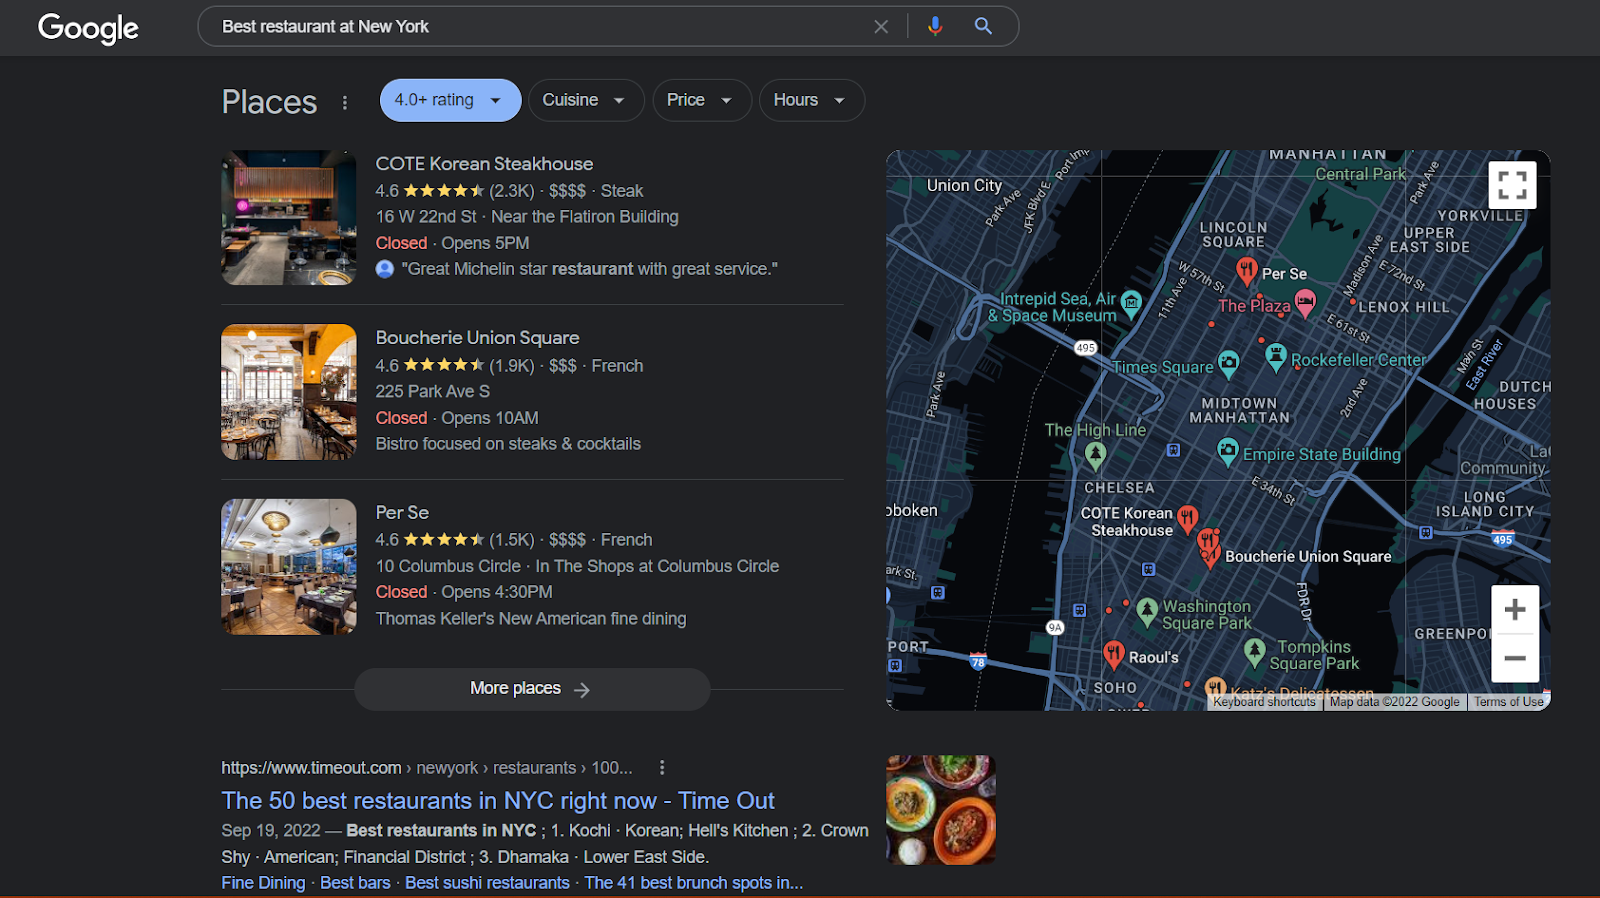Viewport: 1600px width, 898px height.
Task: Open the Price filter dropdown
Action: click(701, 100)
